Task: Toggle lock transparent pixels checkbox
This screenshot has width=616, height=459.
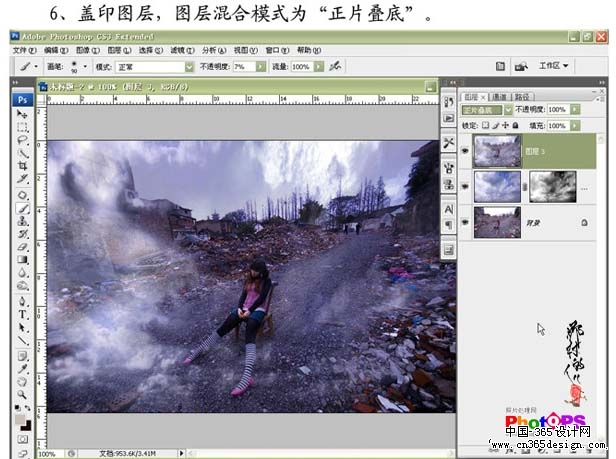Action: [x=487, y=126]
